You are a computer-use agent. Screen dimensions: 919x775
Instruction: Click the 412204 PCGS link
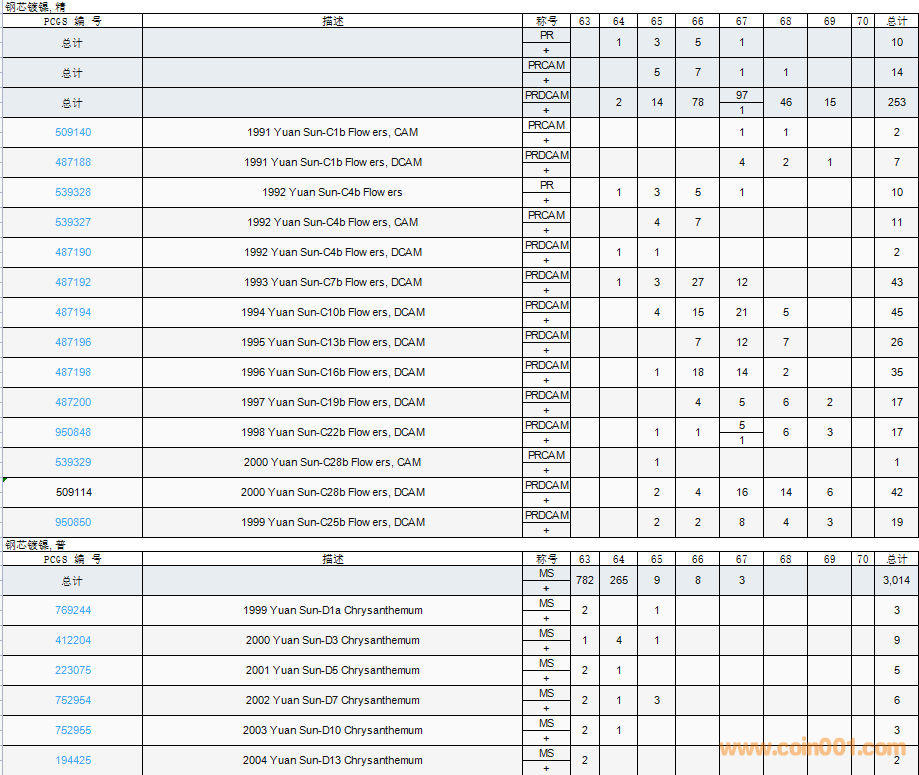(72, 640)
